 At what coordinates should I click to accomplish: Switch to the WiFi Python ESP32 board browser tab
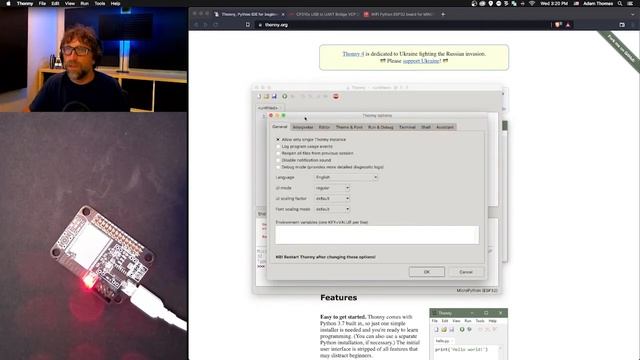[399, 14]
